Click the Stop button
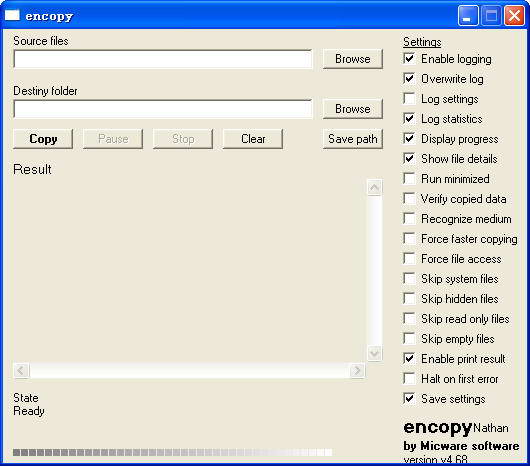Viewport: 530px width, 466px height. pyautogui.click(x=183, y=139)
